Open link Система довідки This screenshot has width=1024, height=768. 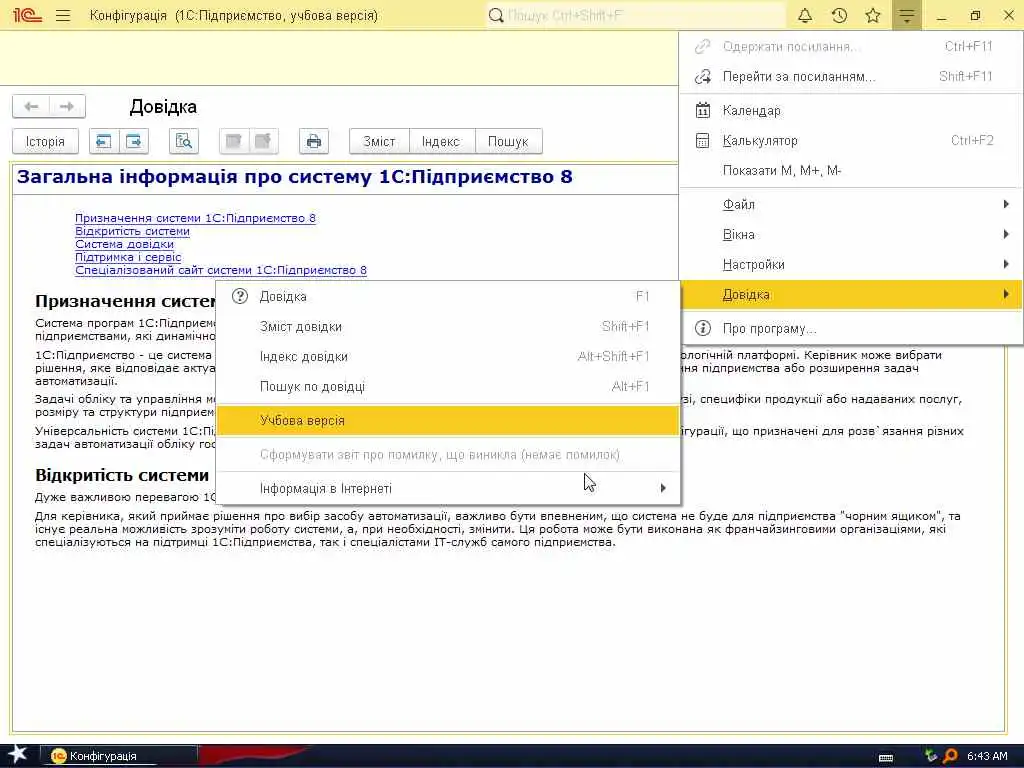(x=125, y=244)
